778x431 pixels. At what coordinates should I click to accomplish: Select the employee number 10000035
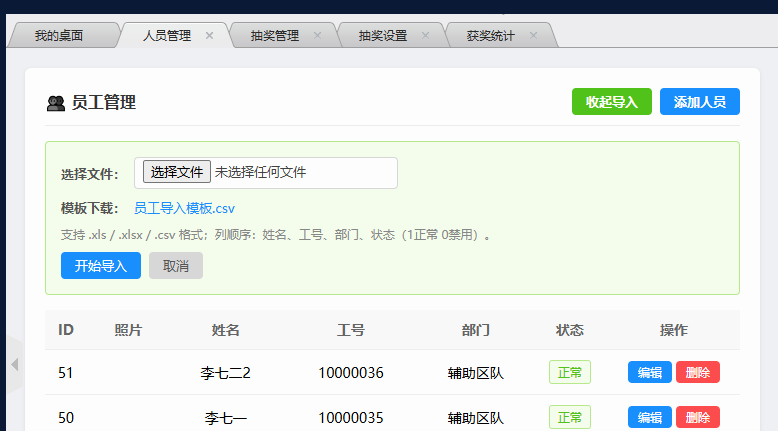click(x=351, y=418)
